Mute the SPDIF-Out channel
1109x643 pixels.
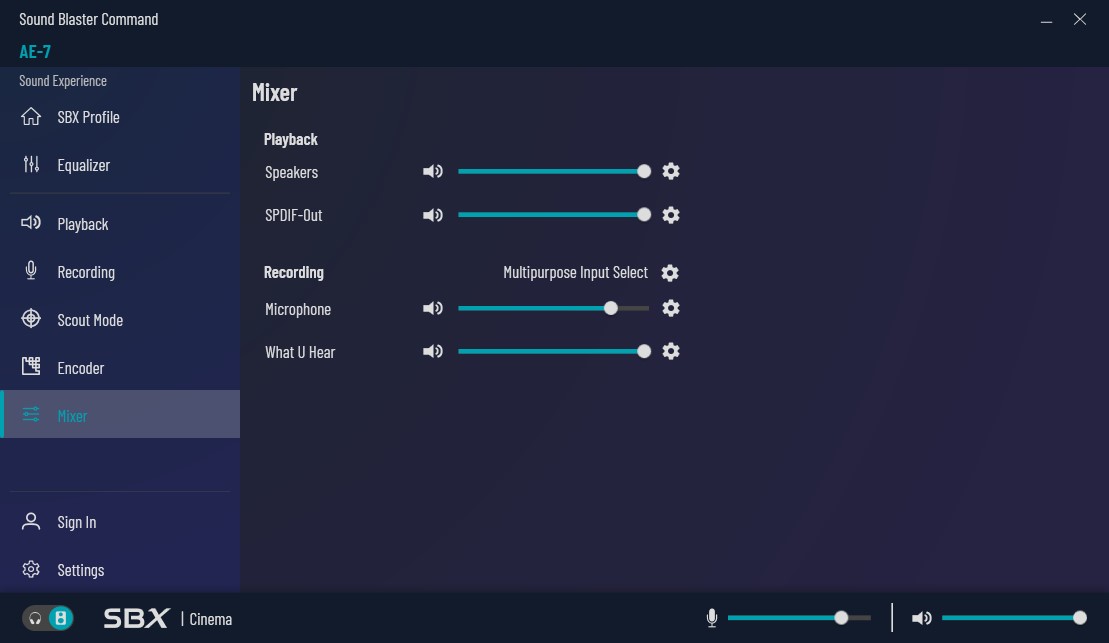pos(433,215)
